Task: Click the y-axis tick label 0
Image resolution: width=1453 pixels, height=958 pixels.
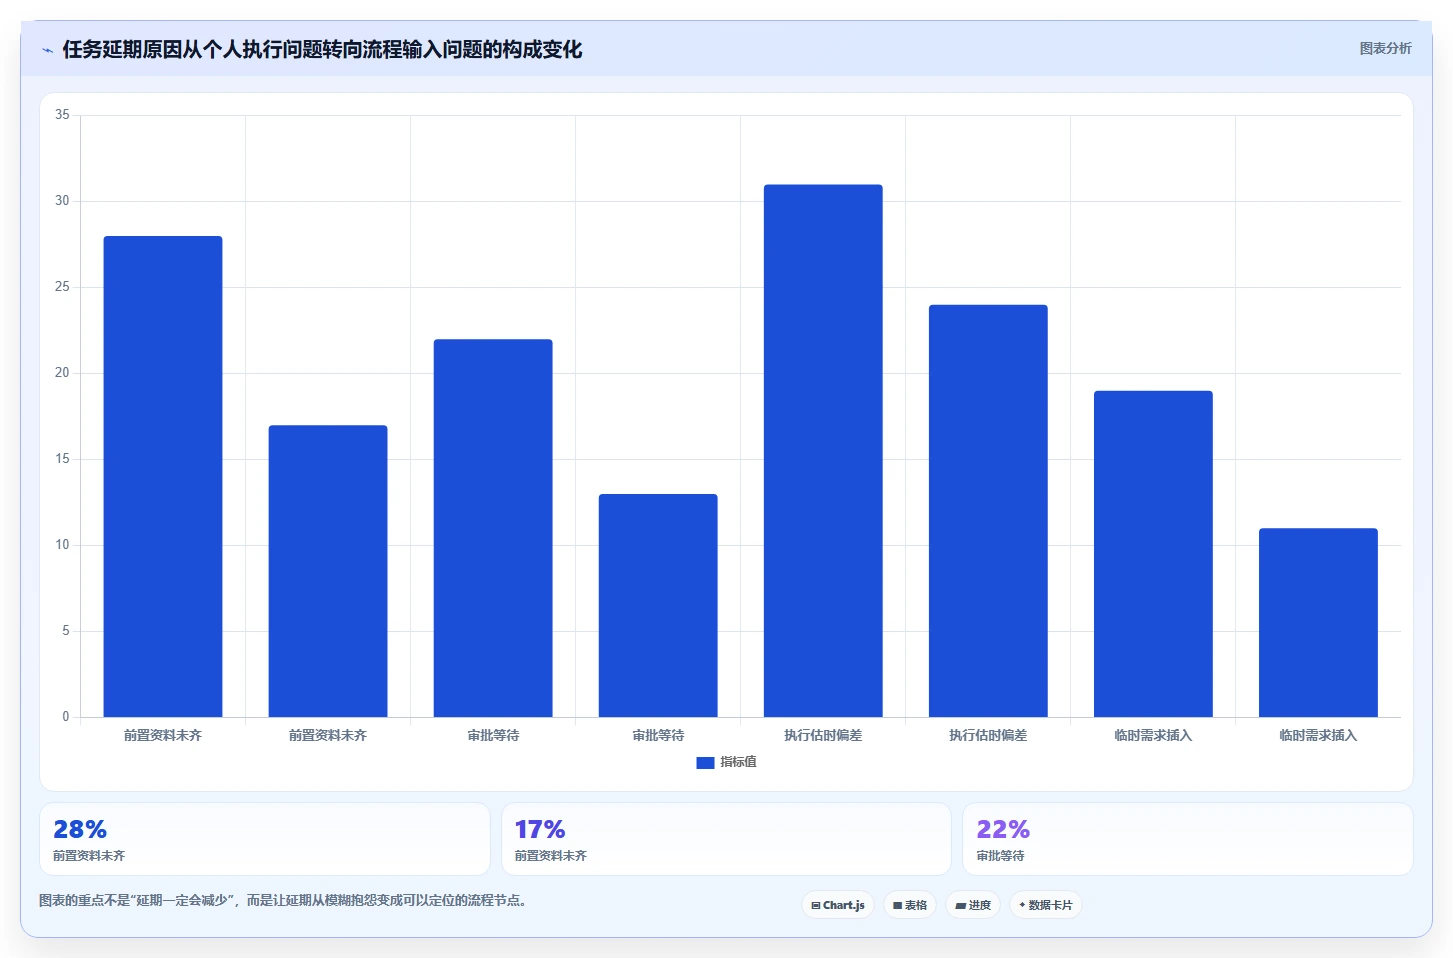Action: coord(66,717)
